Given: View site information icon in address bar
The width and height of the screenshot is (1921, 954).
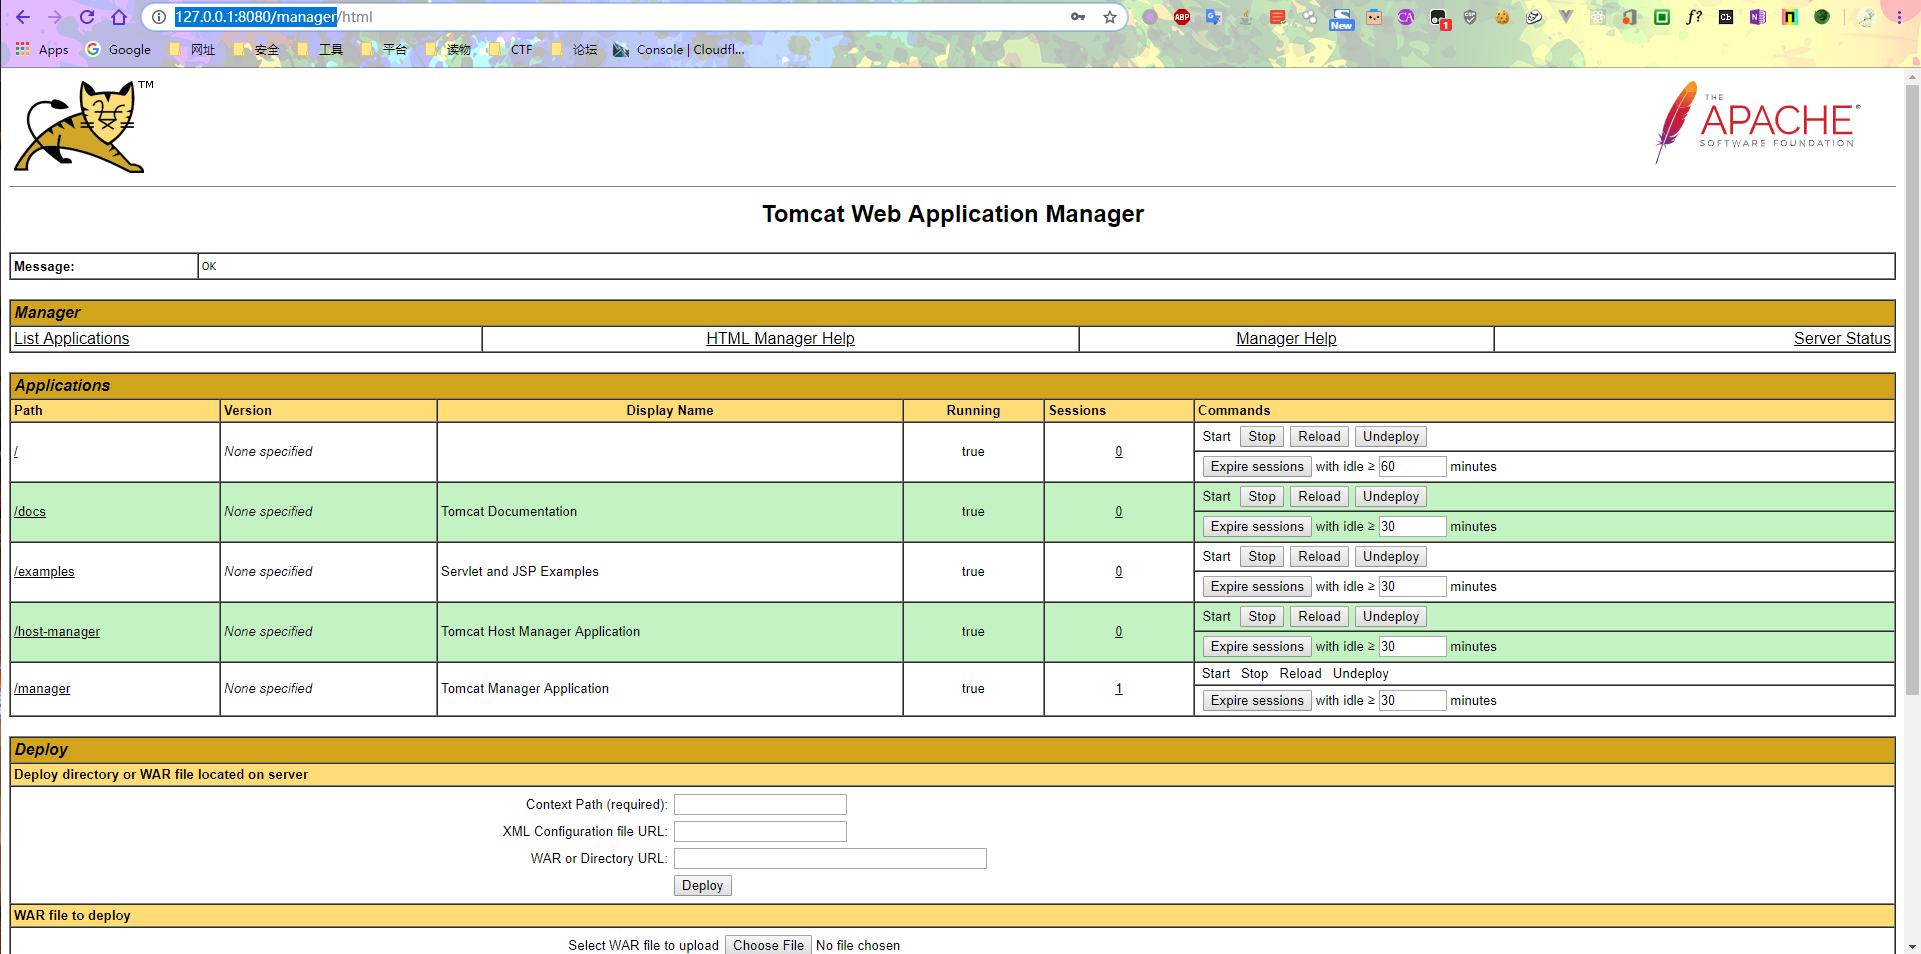Looking at the screenshot, I should tap(158, 17).
